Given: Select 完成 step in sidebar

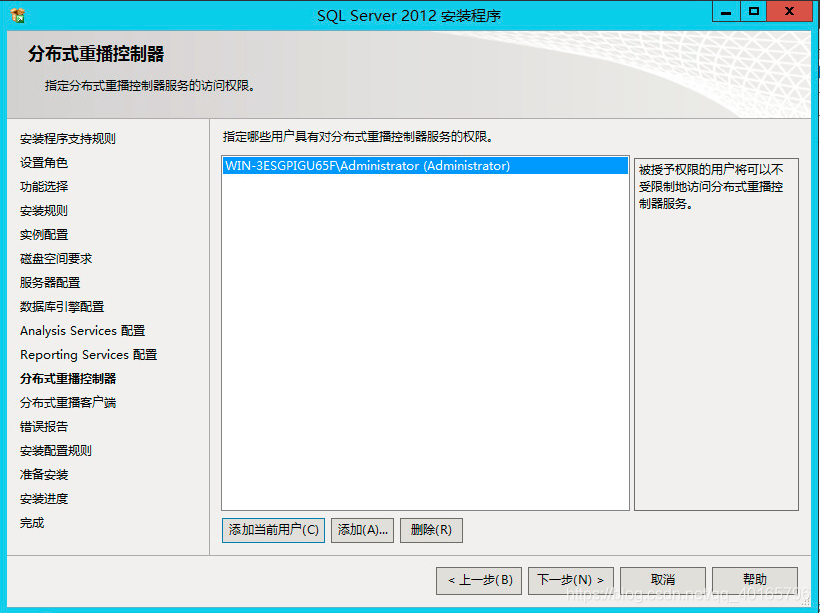Looking at the screenshot, I should pyautogui.click(x=32, y=523).
